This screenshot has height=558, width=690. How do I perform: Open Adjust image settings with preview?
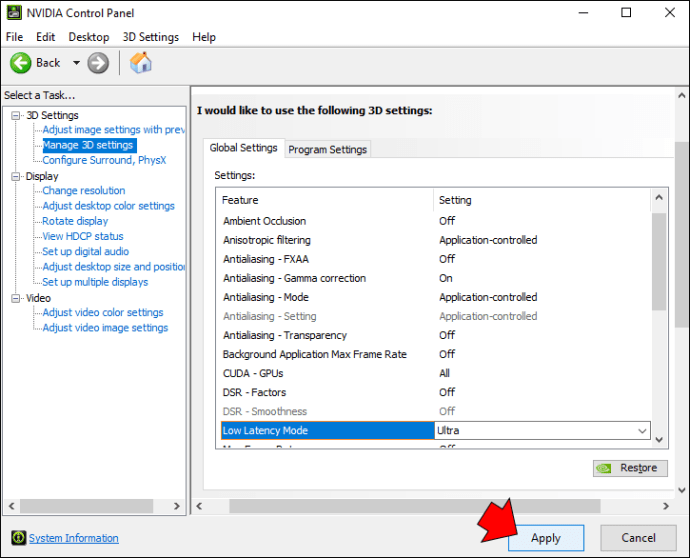tap(114, 130)
